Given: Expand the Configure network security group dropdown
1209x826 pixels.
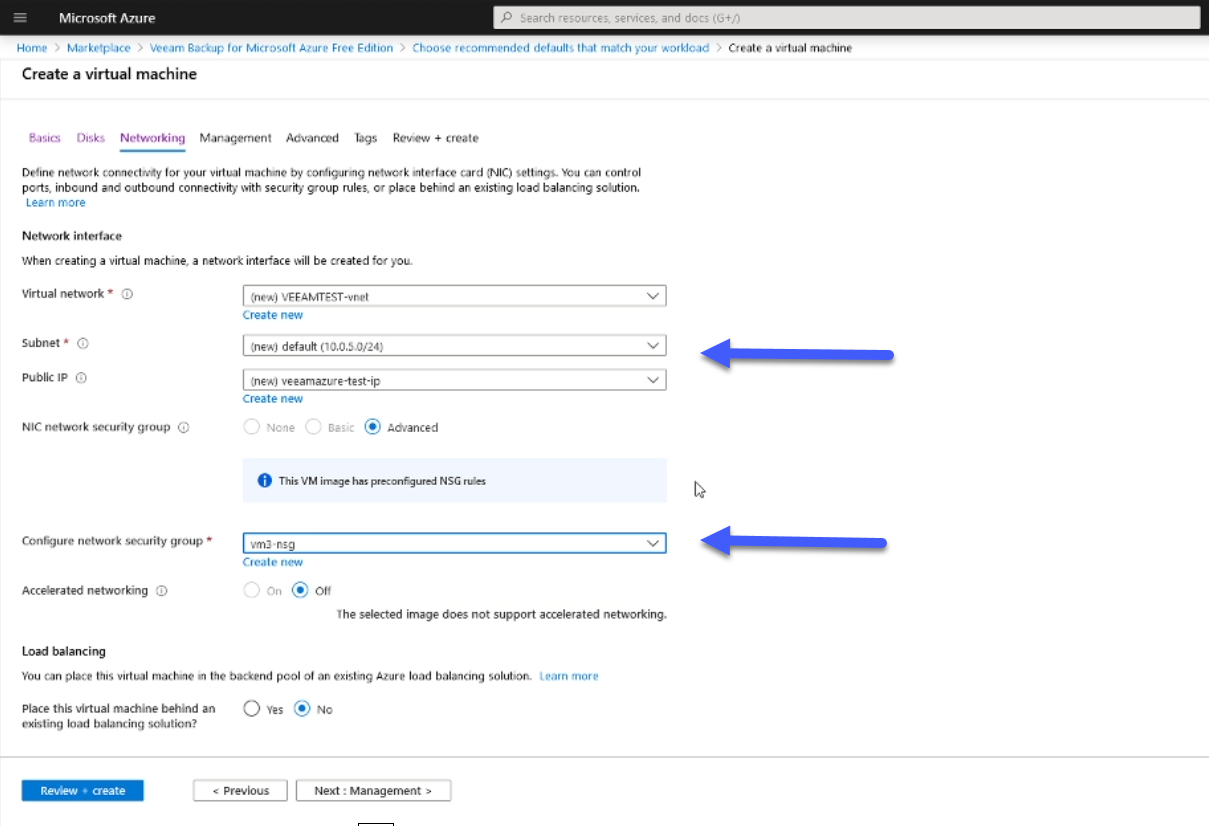Looking at the screenshot, I should 454,543.
